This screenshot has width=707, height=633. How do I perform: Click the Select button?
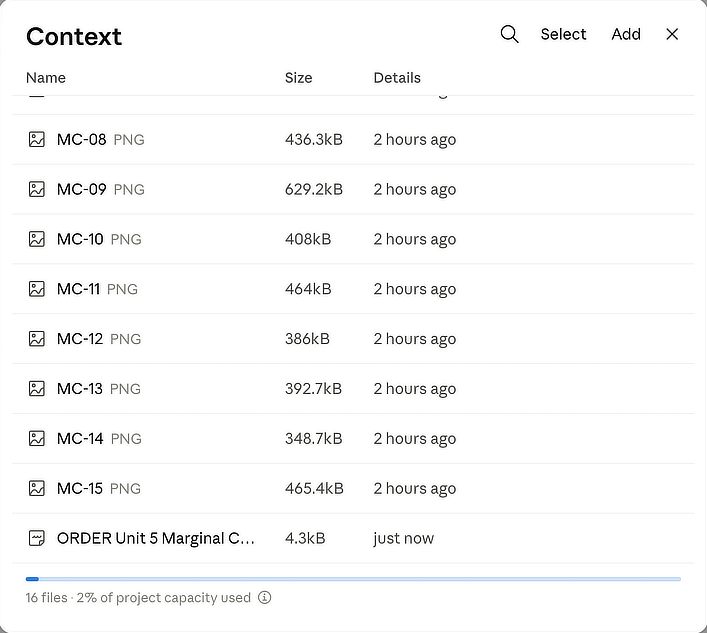(x=563, y=34)
